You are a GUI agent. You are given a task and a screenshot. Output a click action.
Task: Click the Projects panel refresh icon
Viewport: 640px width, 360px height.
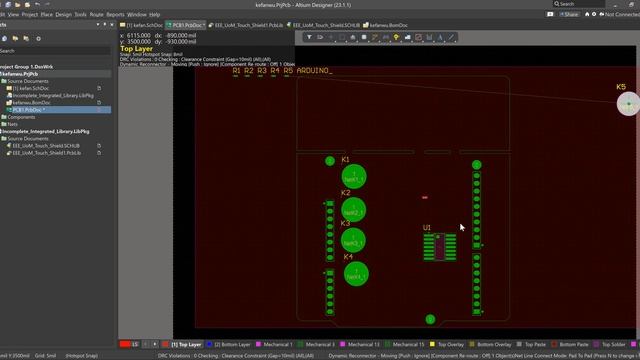4,38
